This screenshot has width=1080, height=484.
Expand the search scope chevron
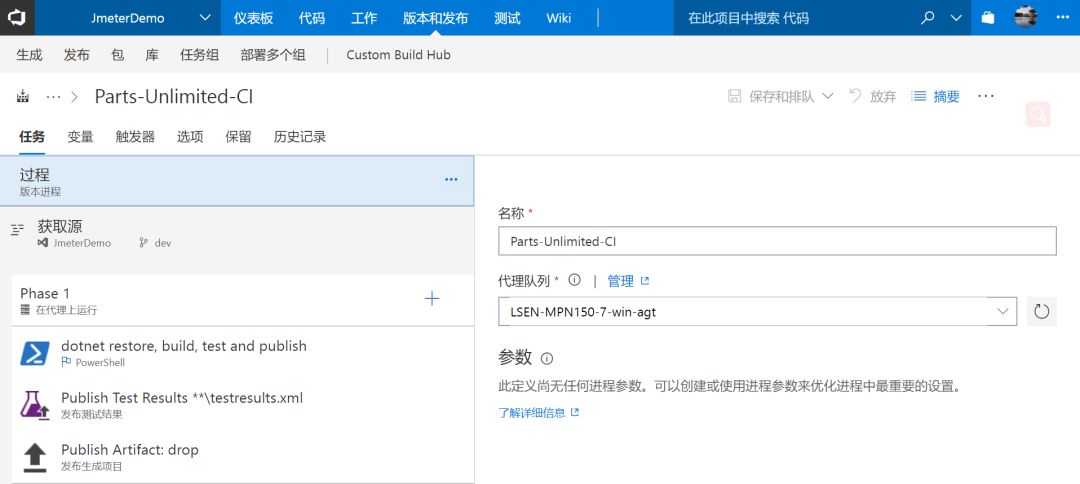coord(956,18)
